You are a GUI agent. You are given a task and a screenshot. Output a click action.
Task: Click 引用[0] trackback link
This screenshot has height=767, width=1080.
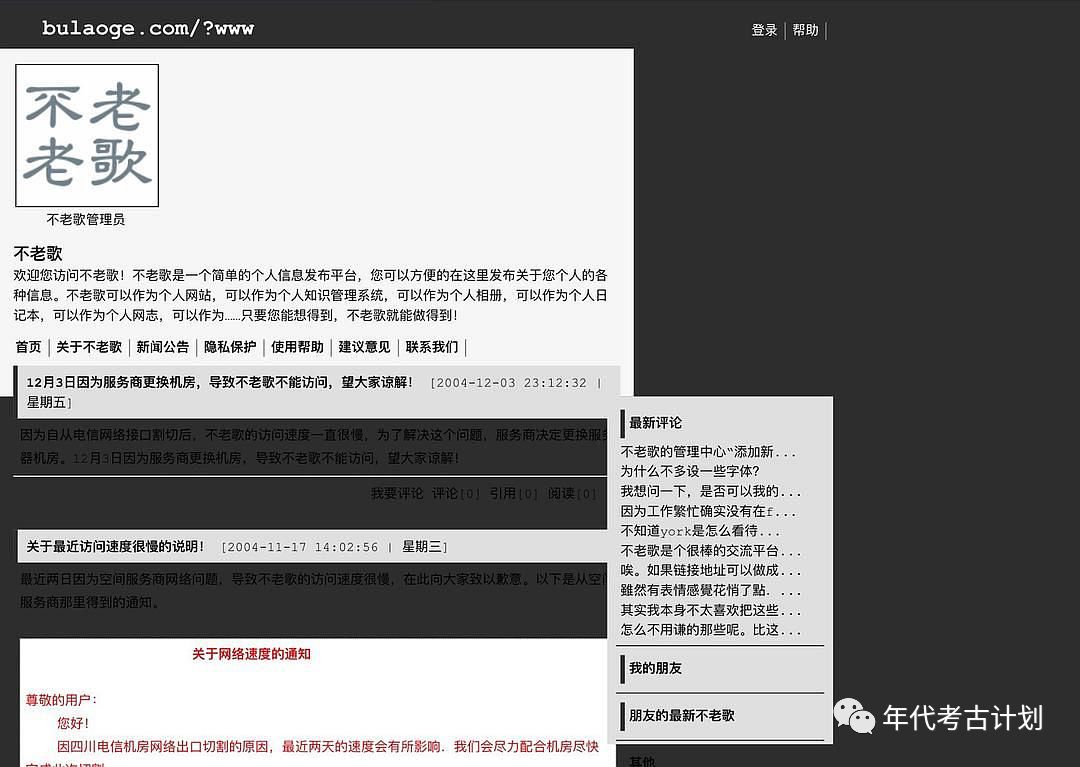[514, 493]
